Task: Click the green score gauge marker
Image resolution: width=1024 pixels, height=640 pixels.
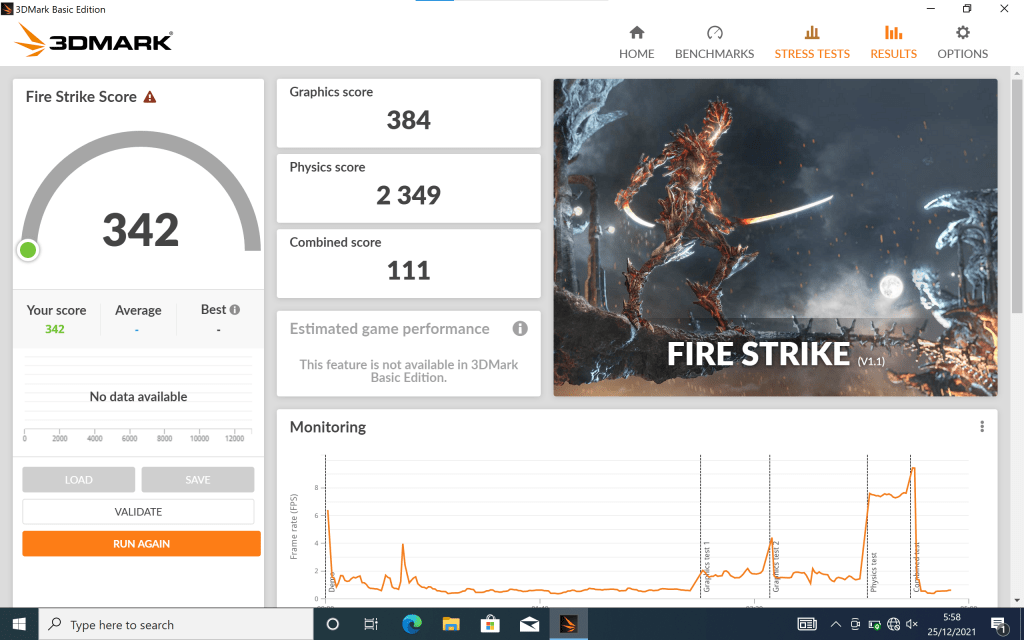Action: [28, 249]
